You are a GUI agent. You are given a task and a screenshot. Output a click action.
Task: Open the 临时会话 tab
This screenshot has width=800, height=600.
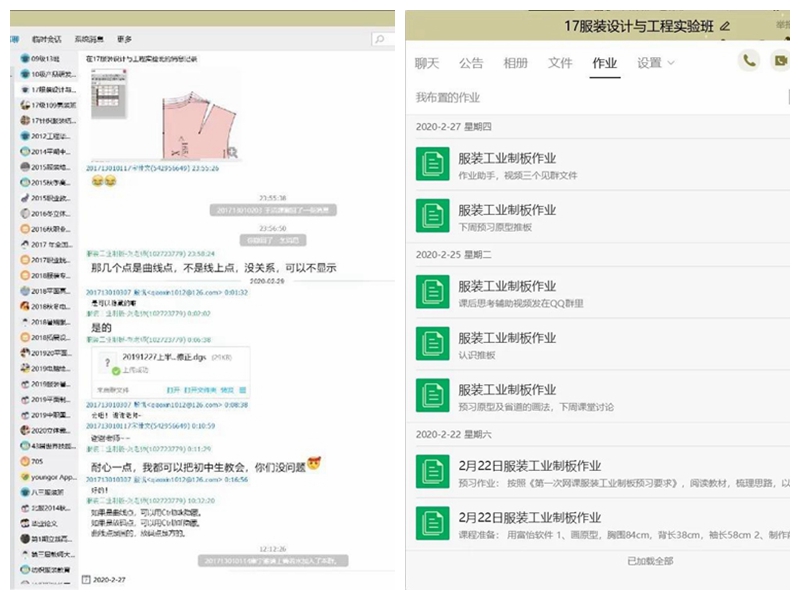pos(47,39)
